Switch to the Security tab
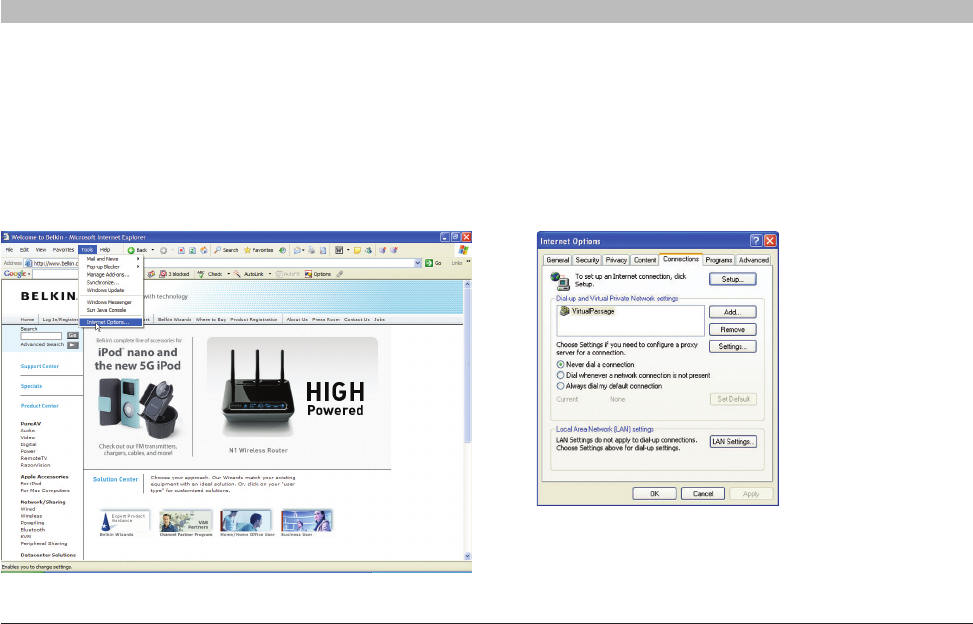 (587, 260)
